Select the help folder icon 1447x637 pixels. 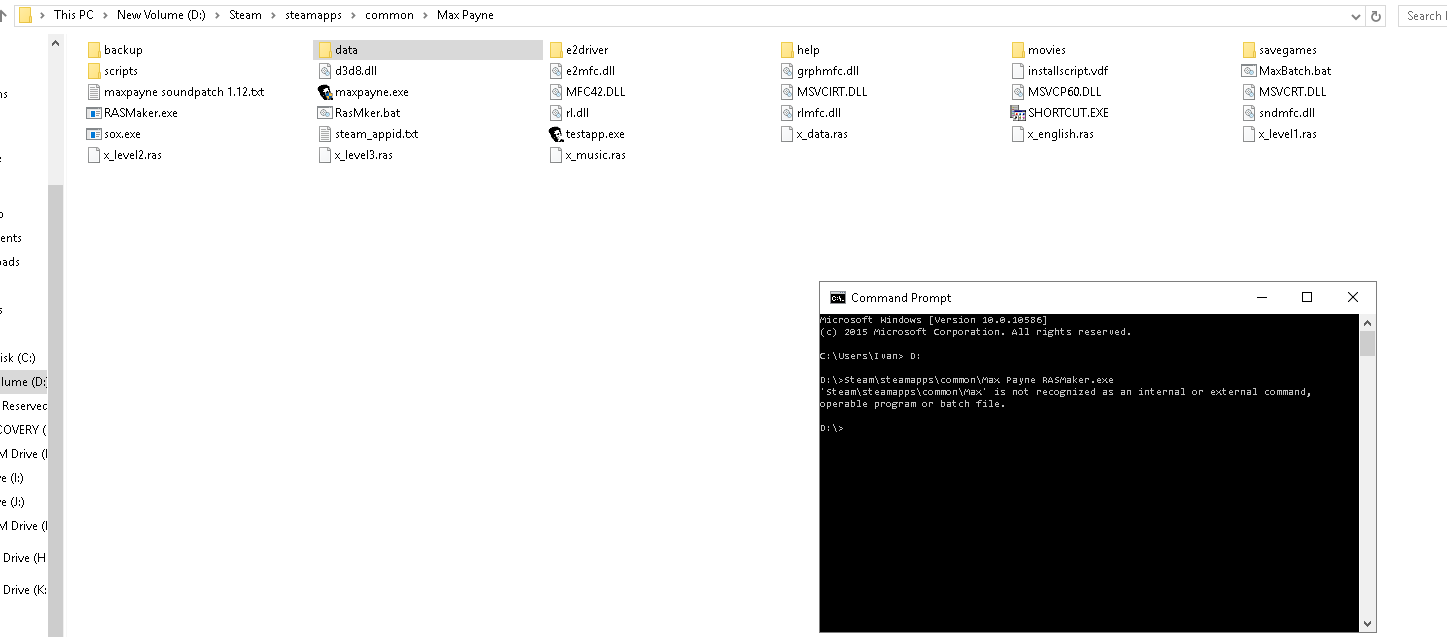click(x=787, y=50)
